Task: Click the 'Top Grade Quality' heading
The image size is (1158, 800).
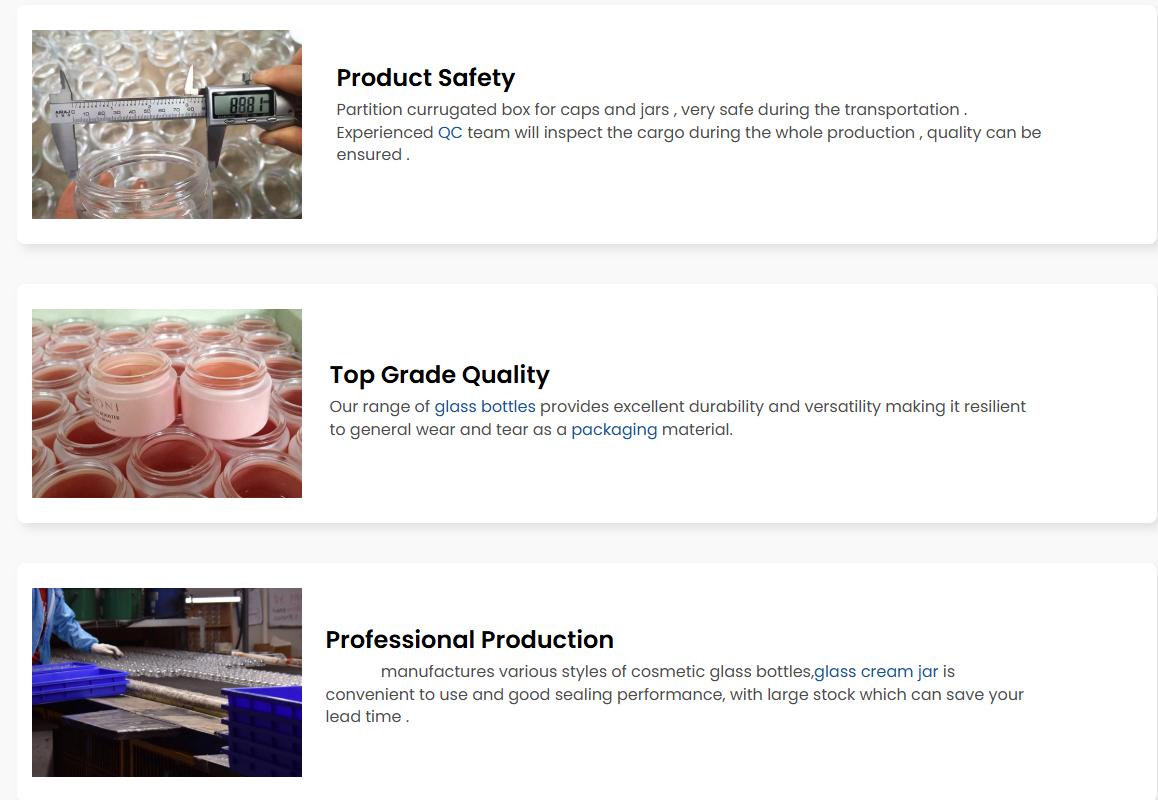Action: pyautogui.click(x=439, y=375)
